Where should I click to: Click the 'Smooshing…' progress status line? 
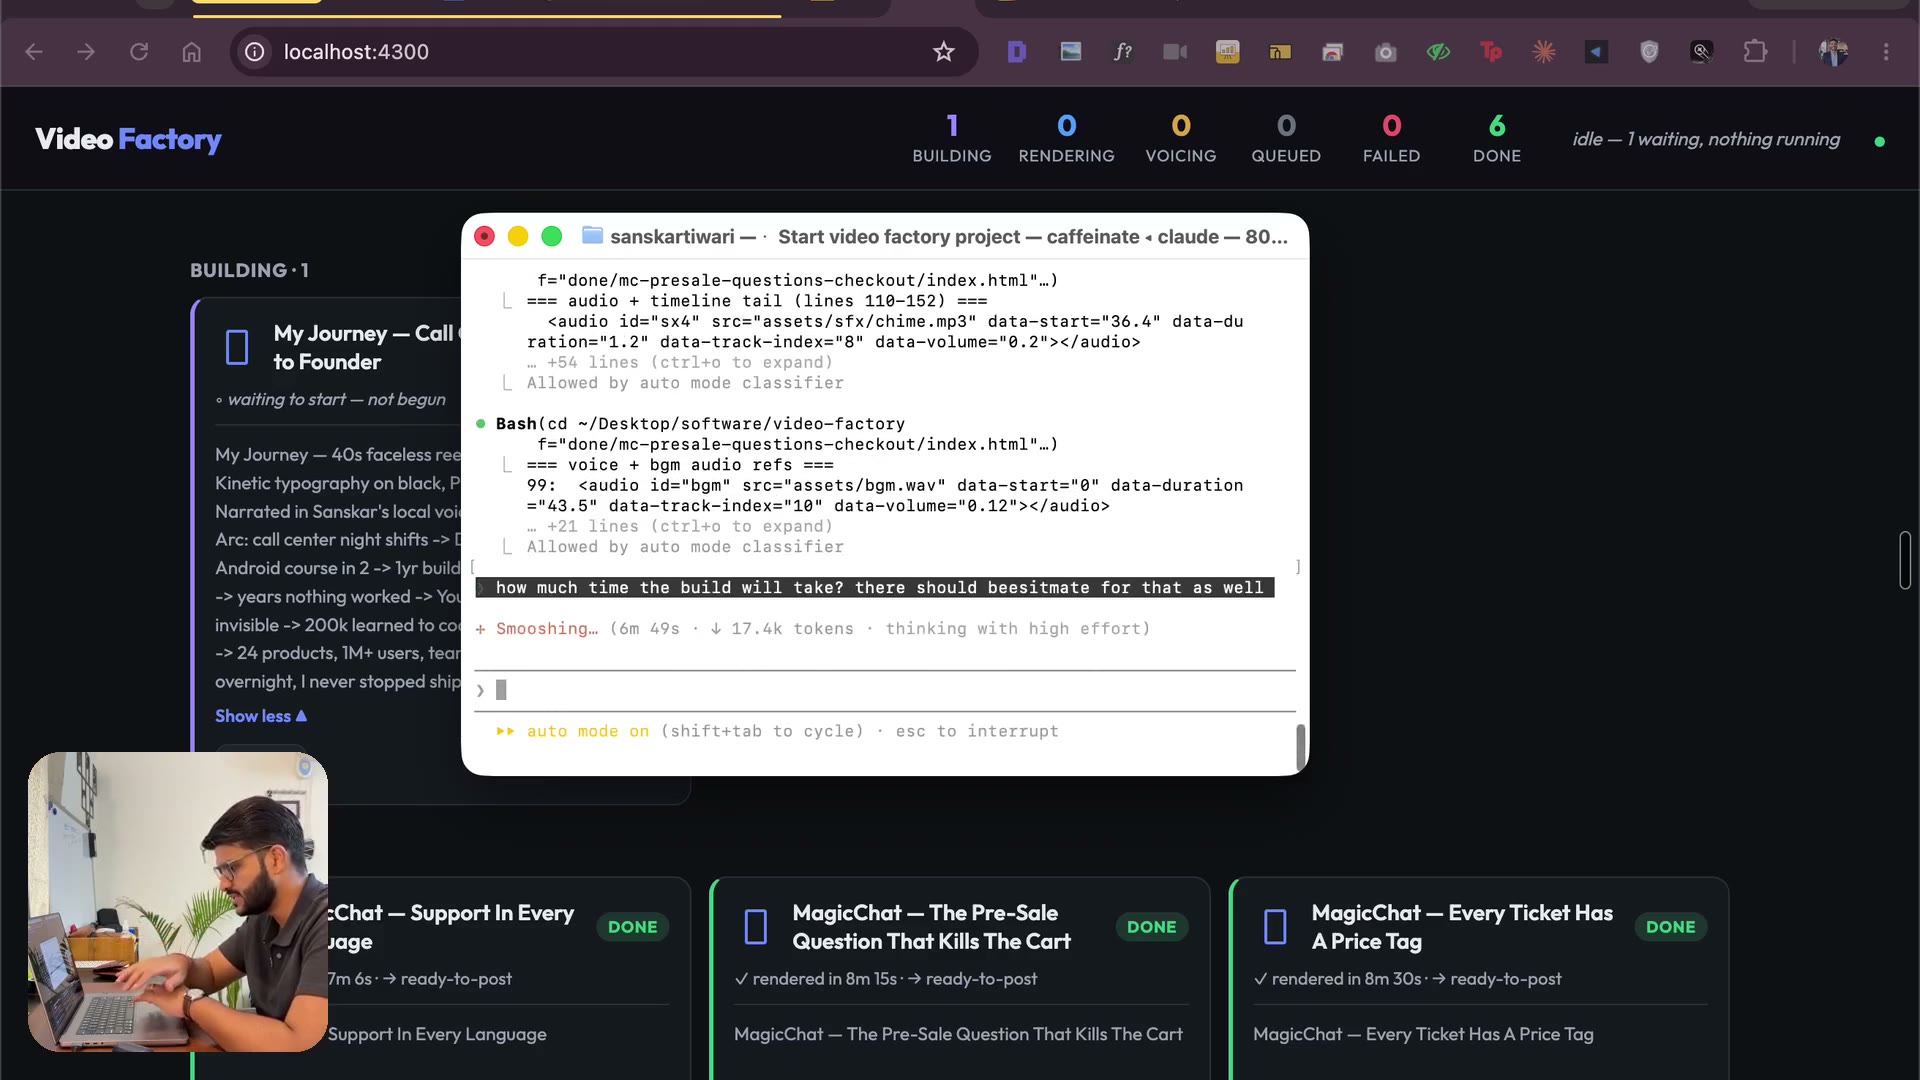point(813,629)
